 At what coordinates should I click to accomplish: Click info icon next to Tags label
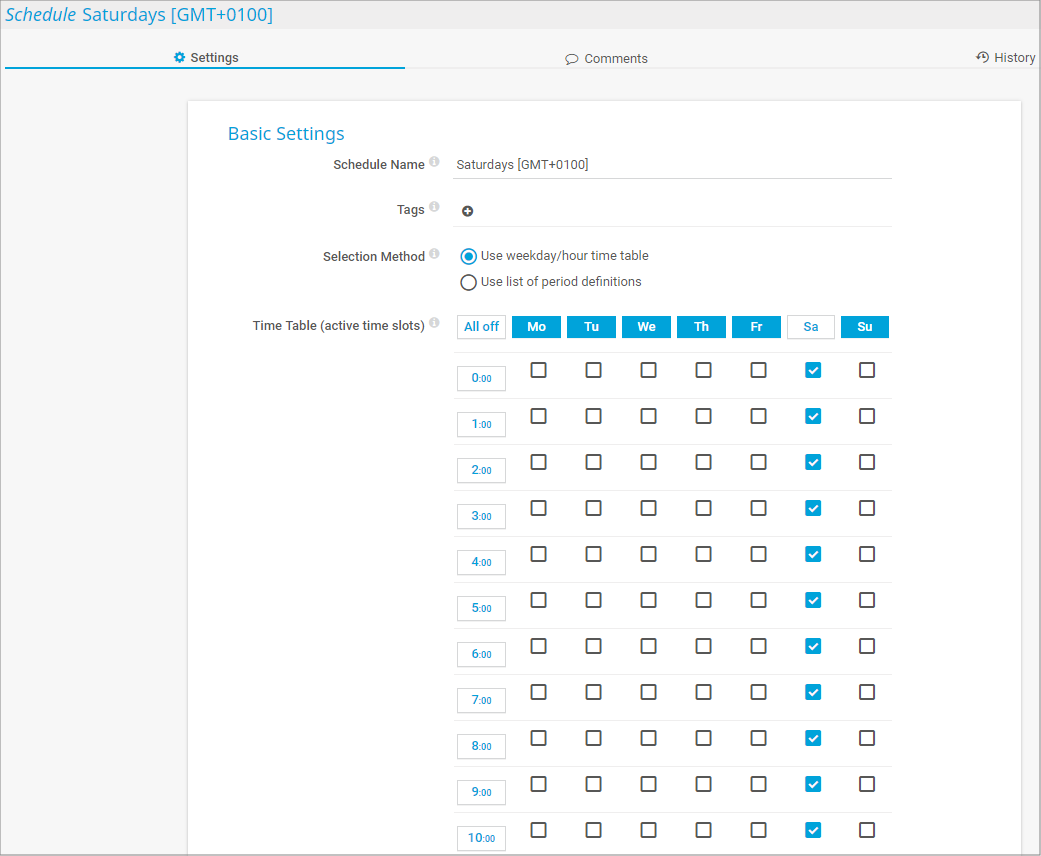pyautogui.click(x=434, y=208)
